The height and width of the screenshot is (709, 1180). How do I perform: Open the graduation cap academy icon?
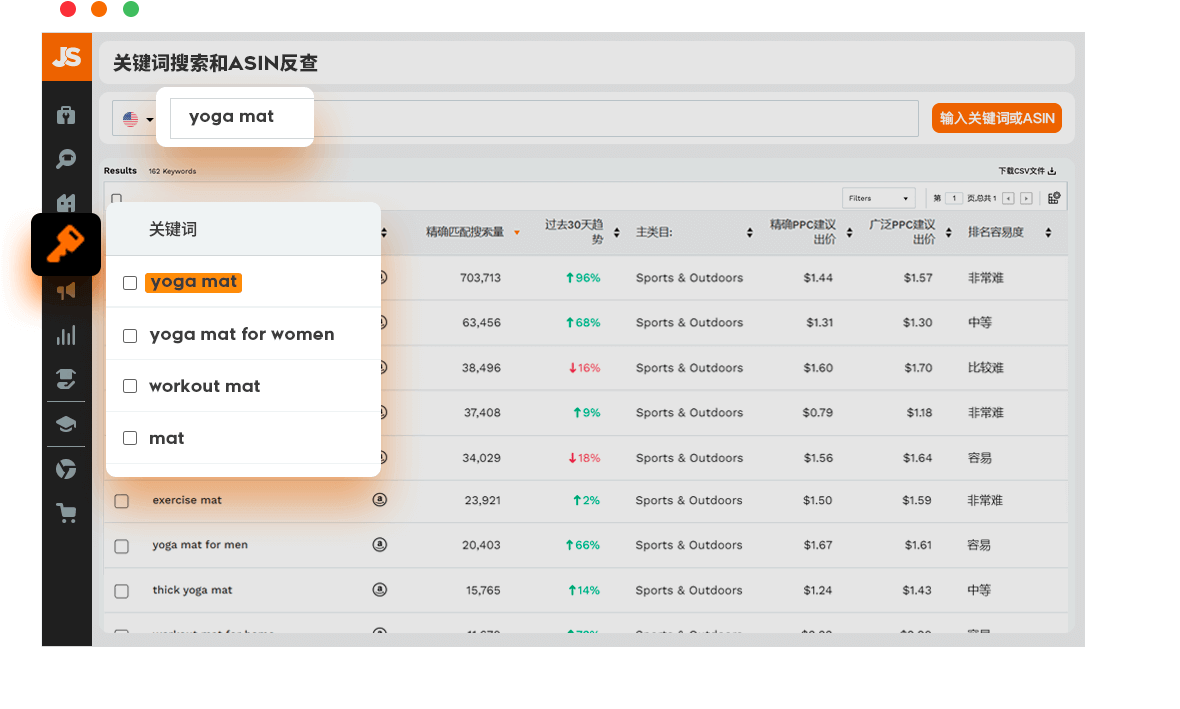coord(66,424)
